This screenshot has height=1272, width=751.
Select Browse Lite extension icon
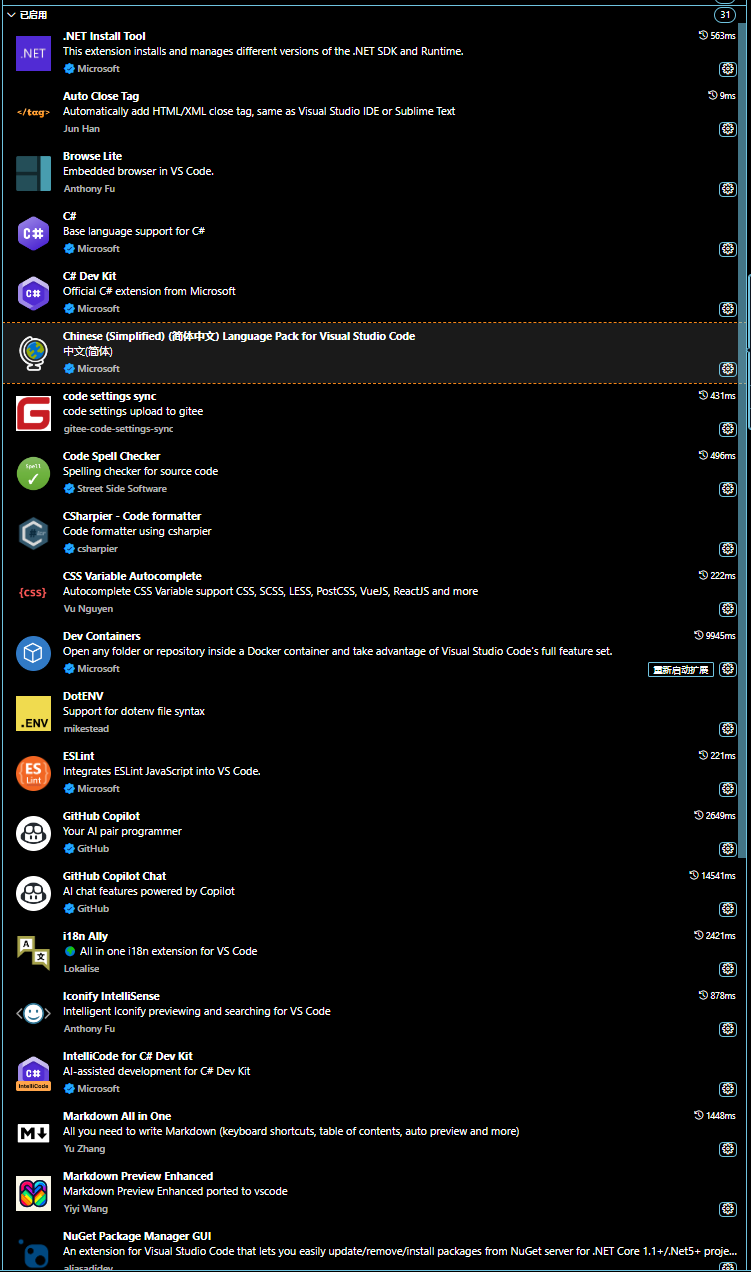click(33, 173)
